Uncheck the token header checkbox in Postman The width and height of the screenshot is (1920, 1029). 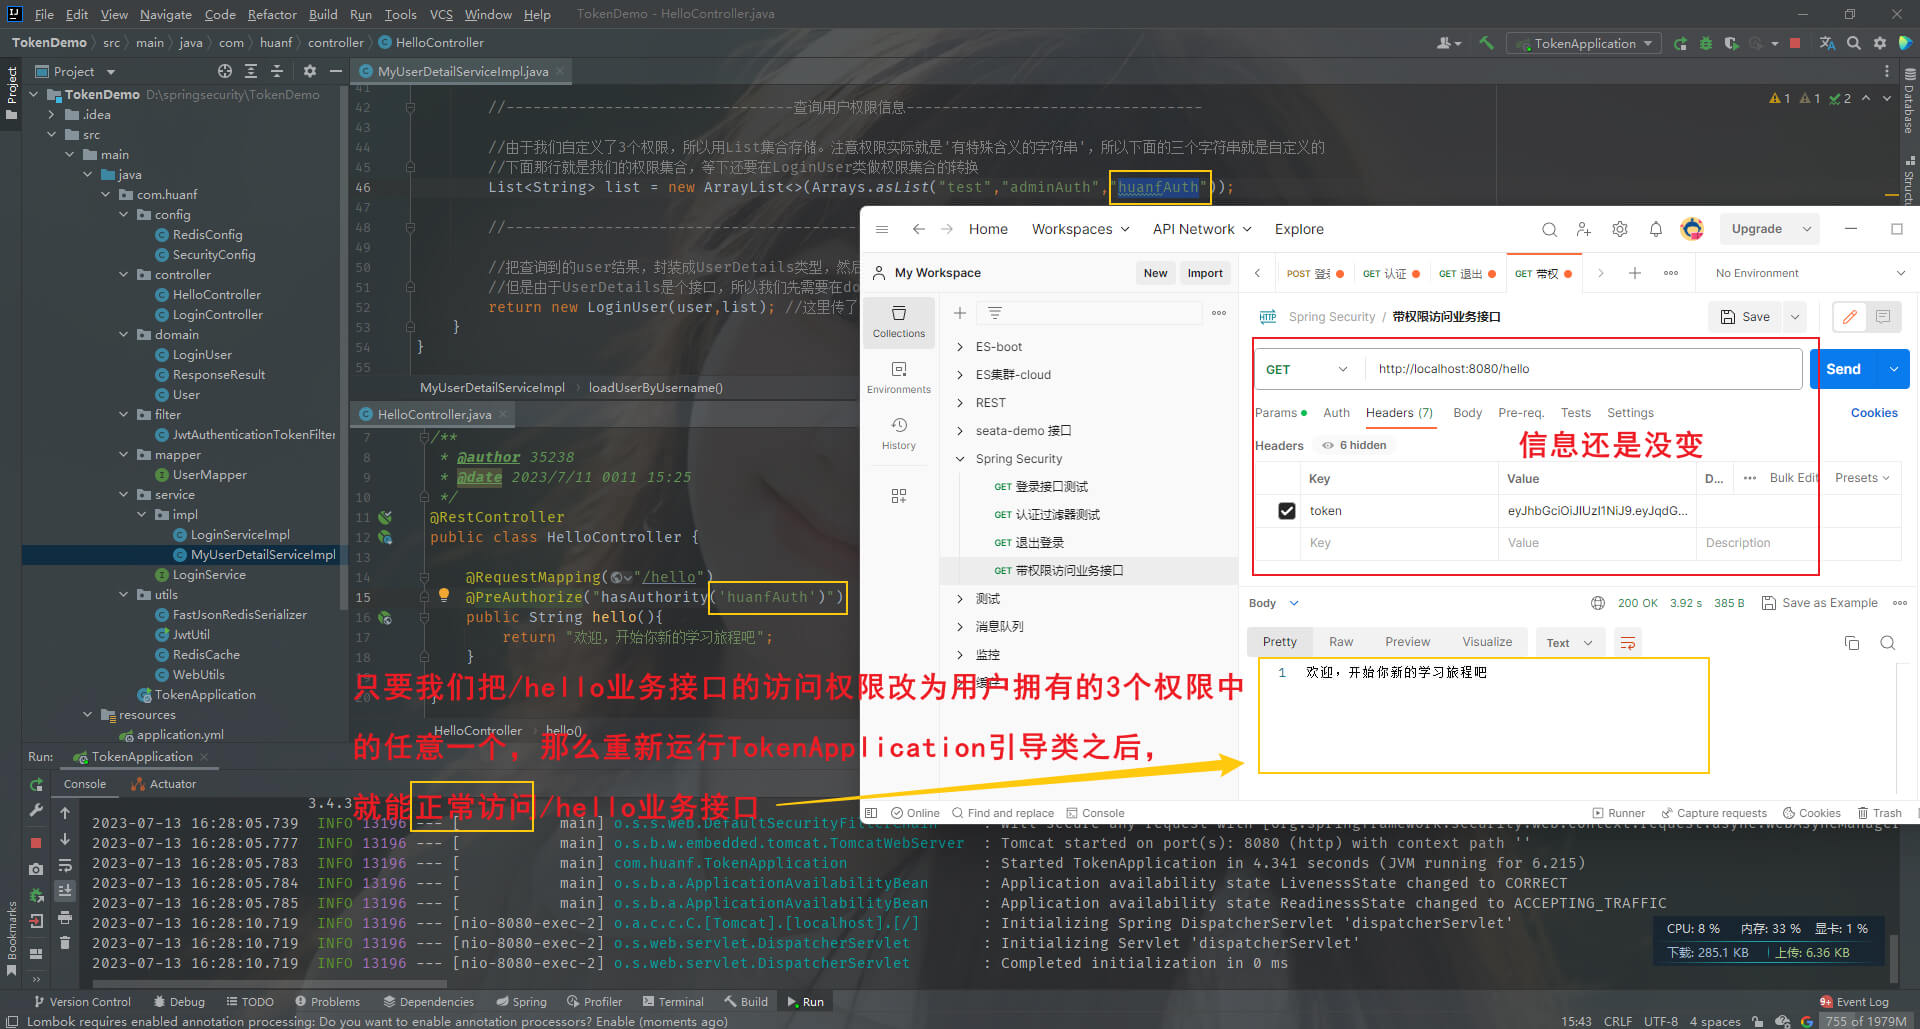[1287, 511]
